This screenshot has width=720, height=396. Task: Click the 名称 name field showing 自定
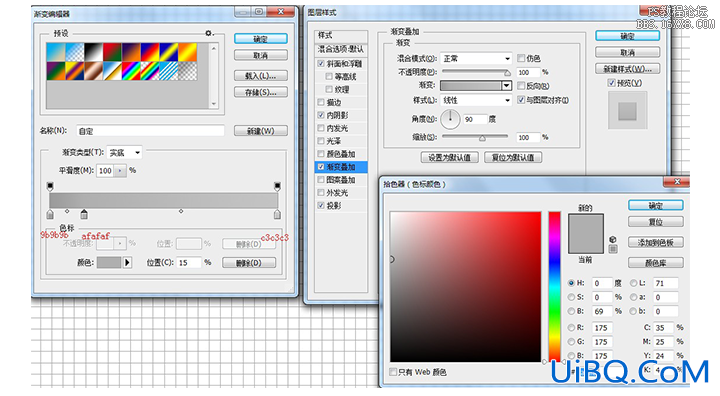(x=150, y=131)
